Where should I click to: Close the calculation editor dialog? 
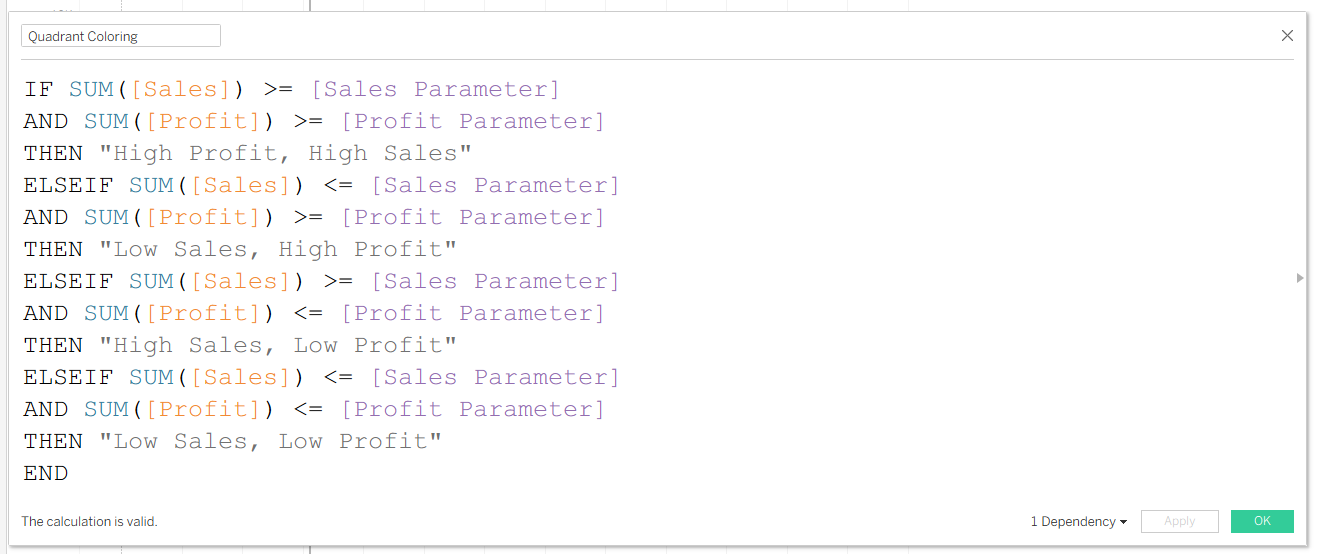[x=1287, y=36]
